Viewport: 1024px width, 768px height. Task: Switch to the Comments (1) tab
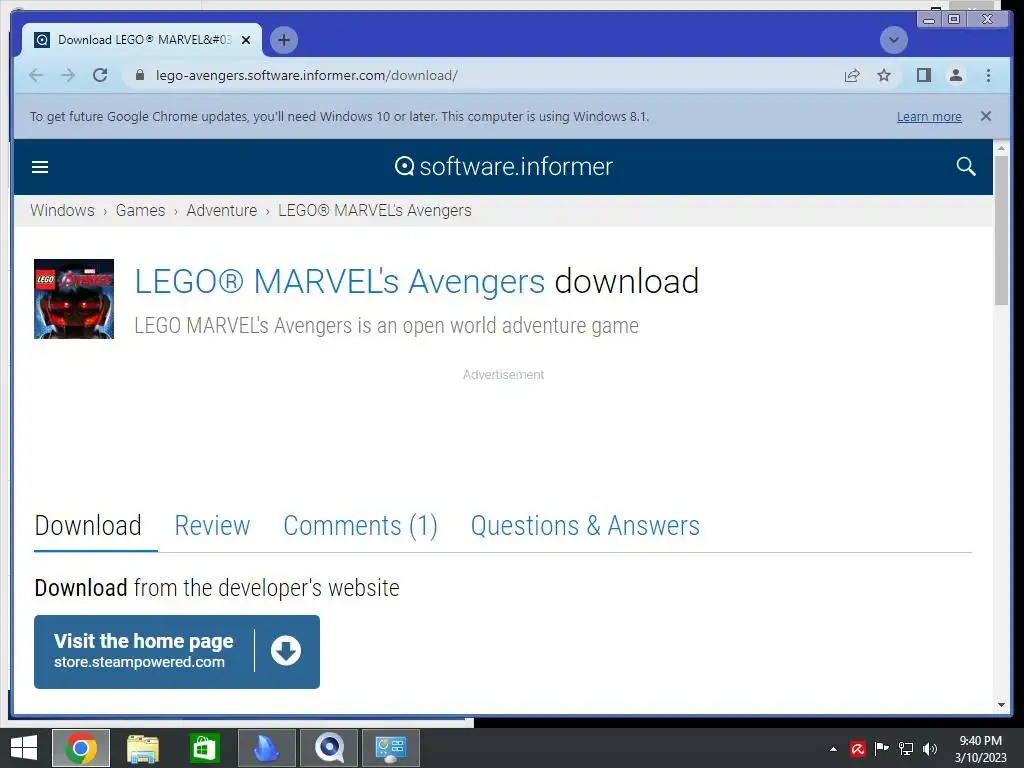360,526
